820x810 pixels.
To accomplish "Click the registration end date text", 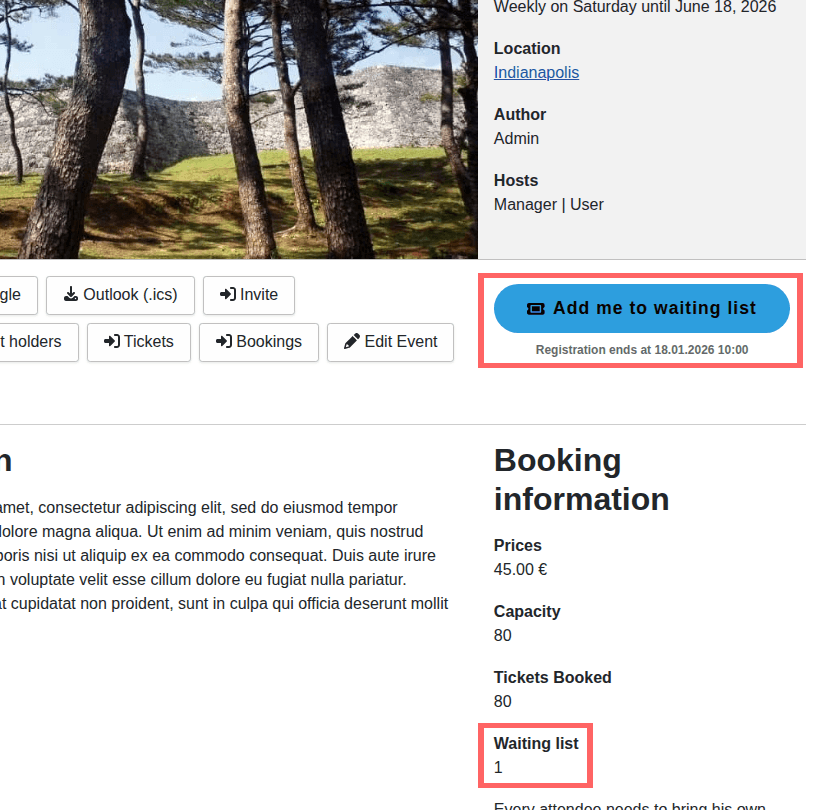I will pos(641,350).
